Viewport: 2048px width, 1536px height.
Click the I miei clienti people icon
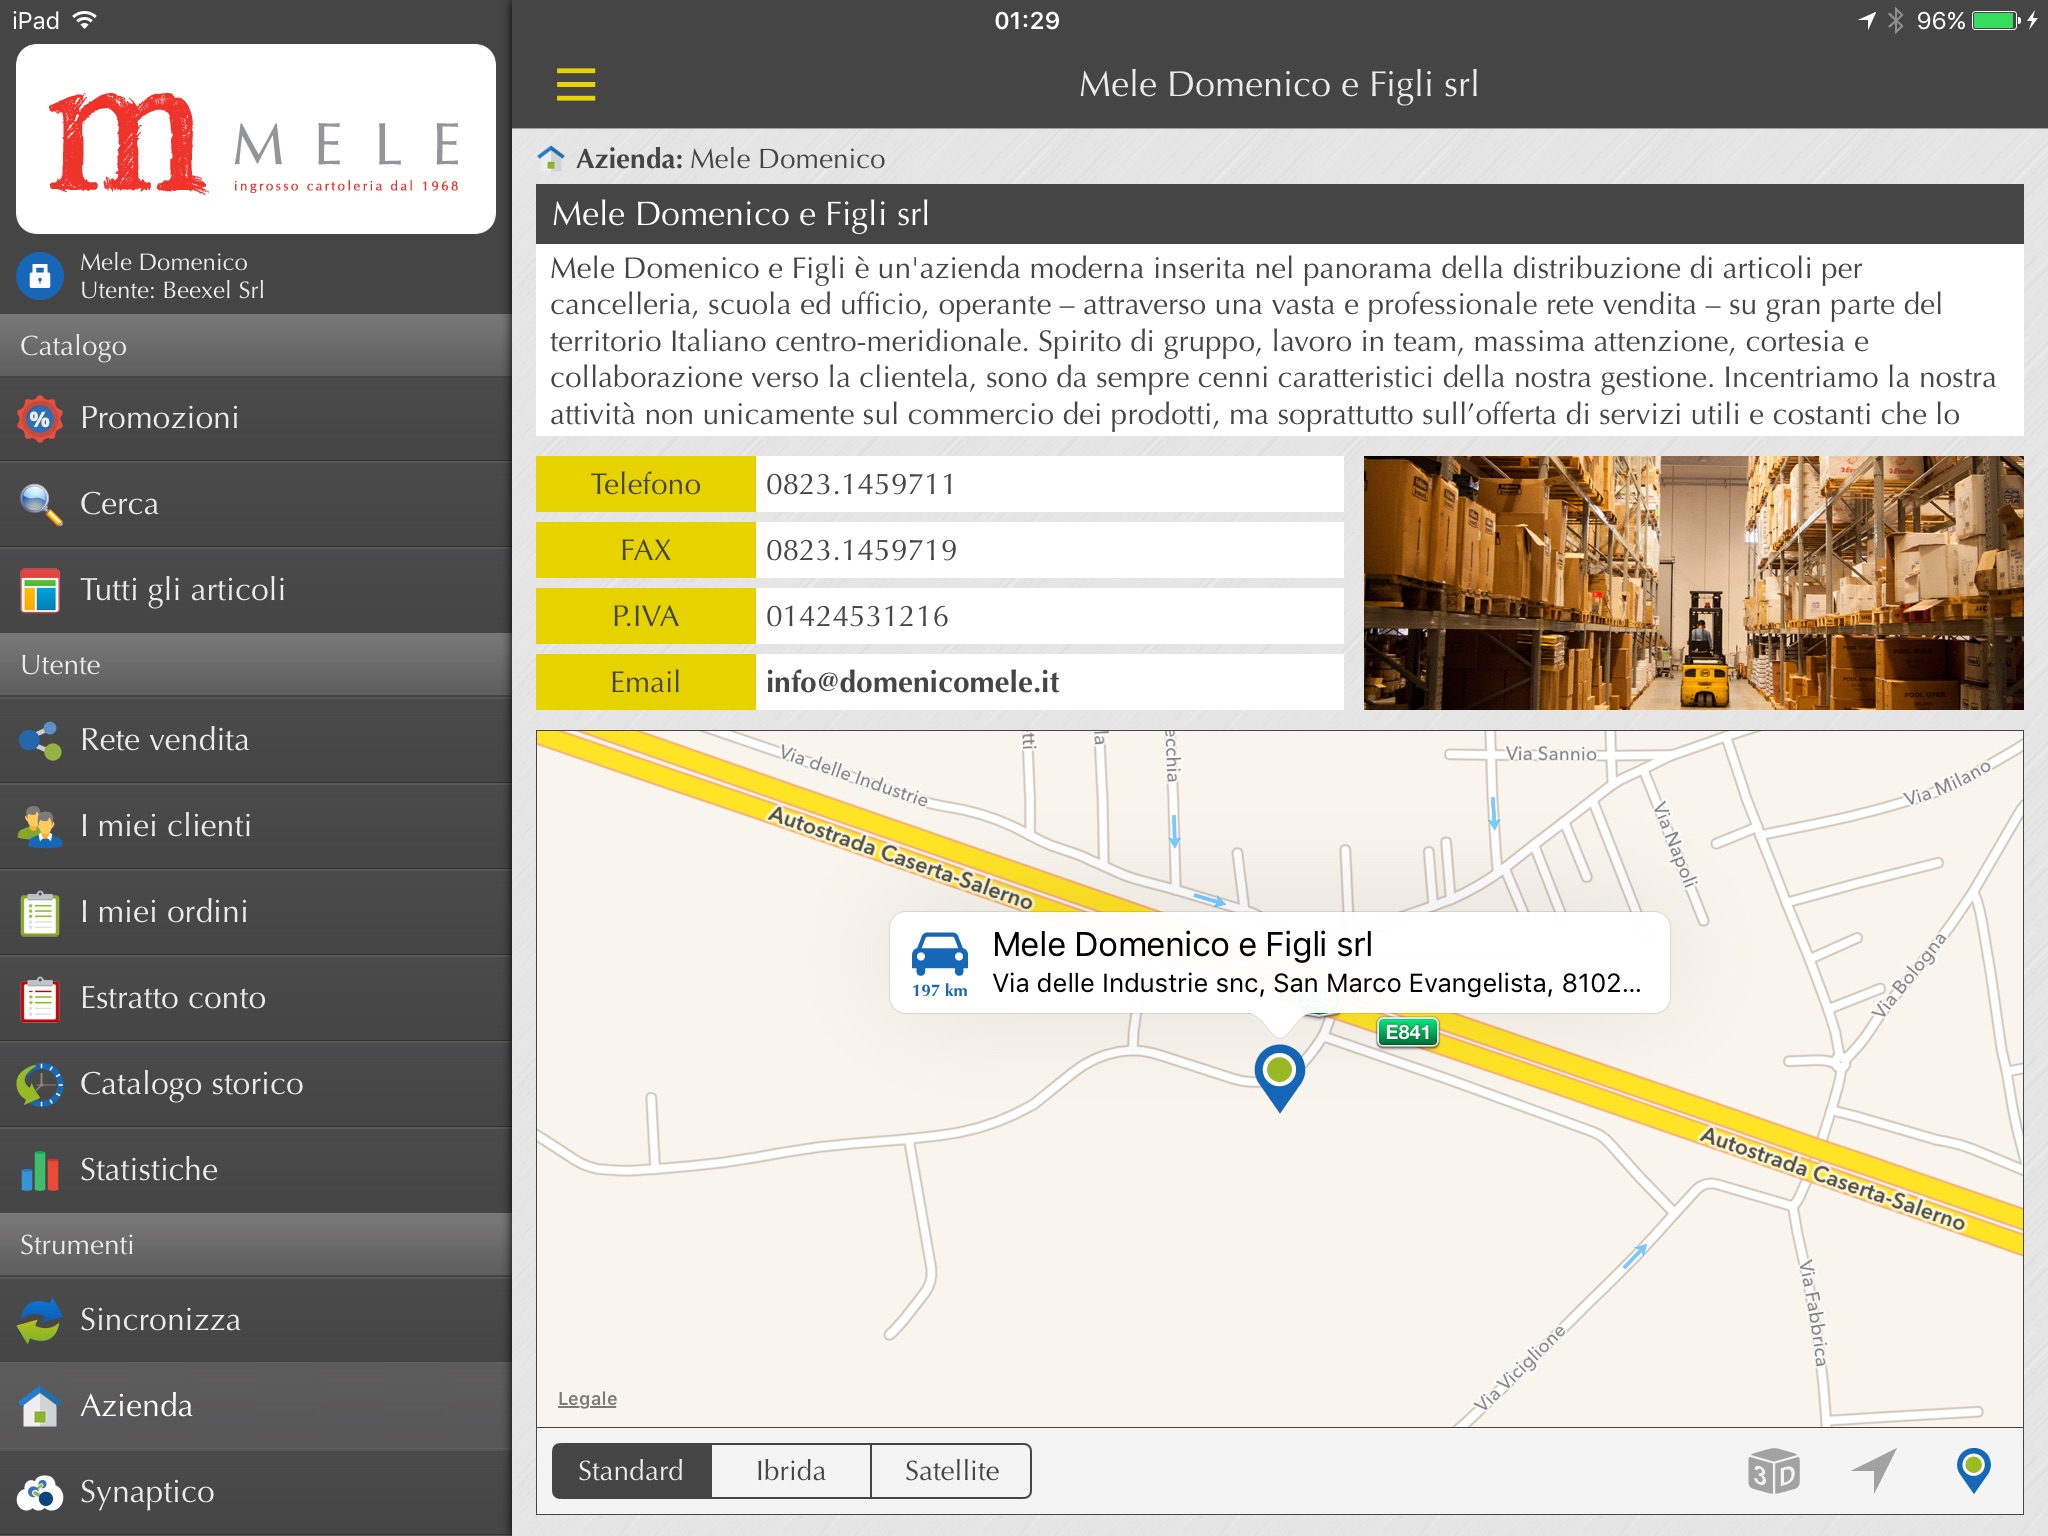40,826
